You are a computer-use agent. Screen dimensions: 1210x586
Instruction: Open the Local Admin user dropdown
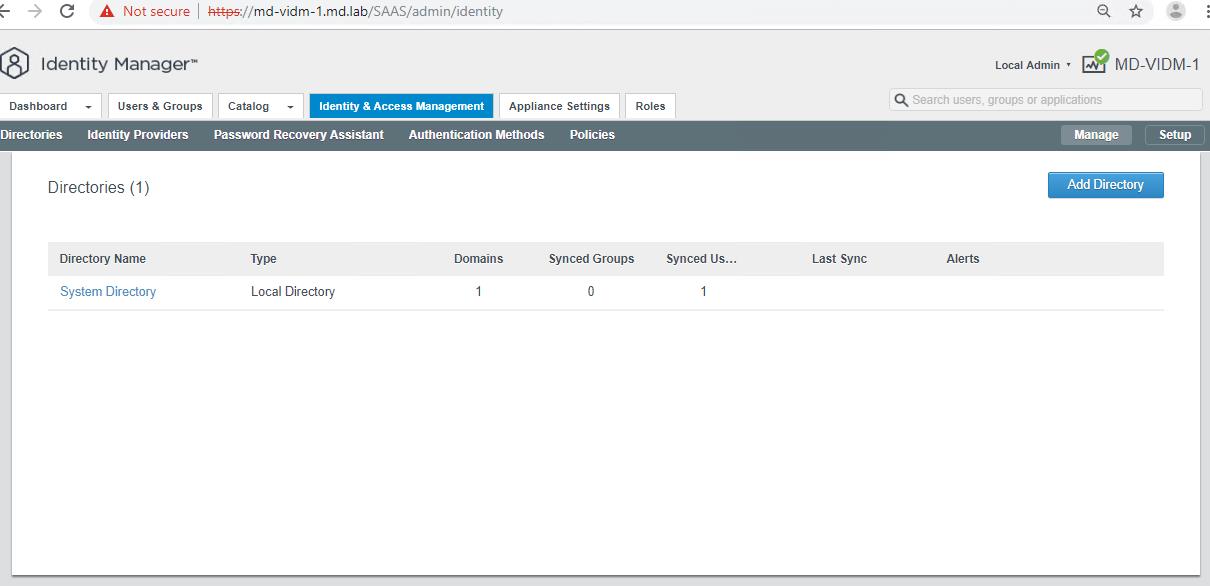coord(1033,65)
